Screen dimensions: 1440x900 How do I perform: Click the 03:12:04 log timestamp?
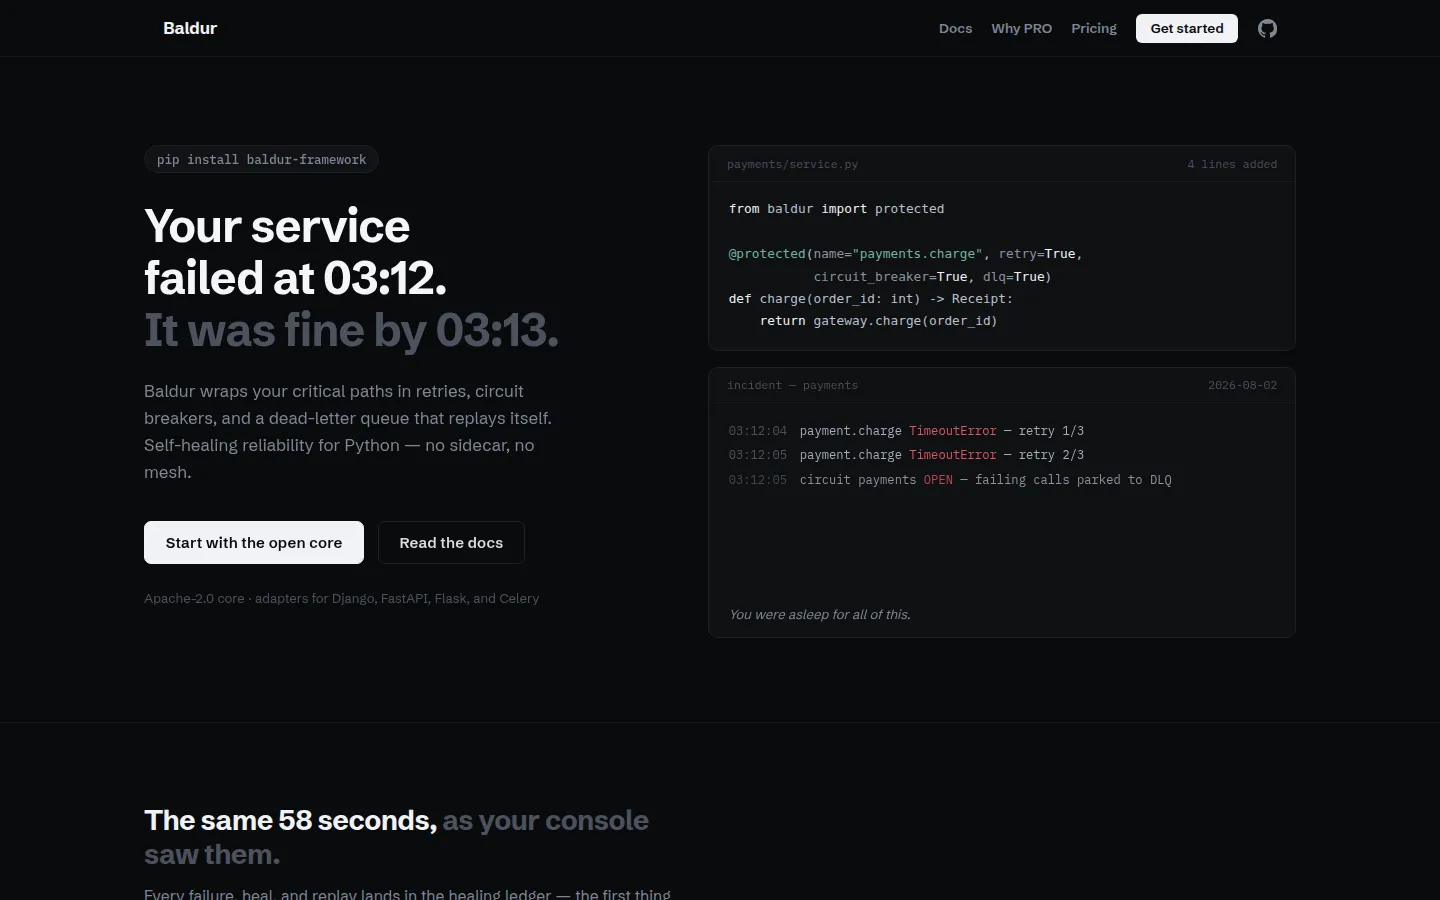[x=757, y=431]
